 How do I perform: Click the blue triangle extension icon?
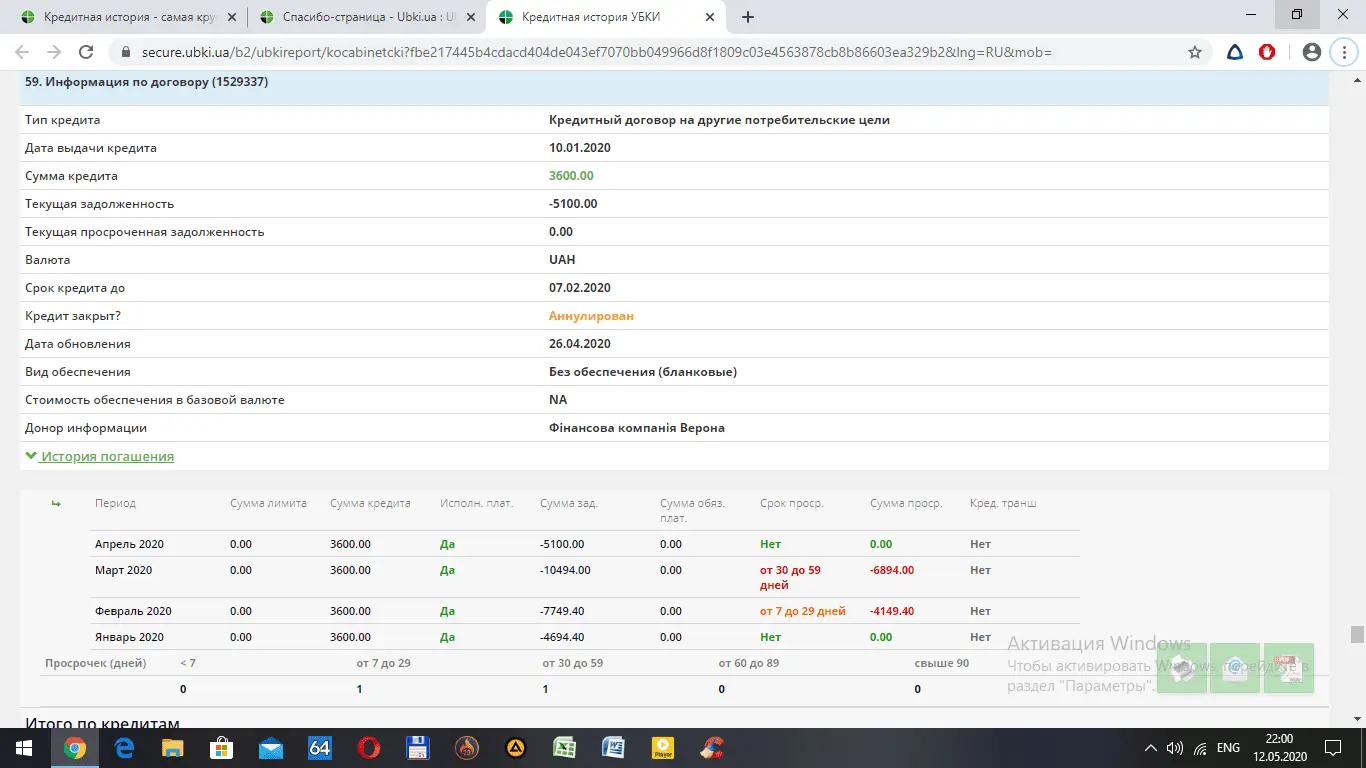(1235, 52)
